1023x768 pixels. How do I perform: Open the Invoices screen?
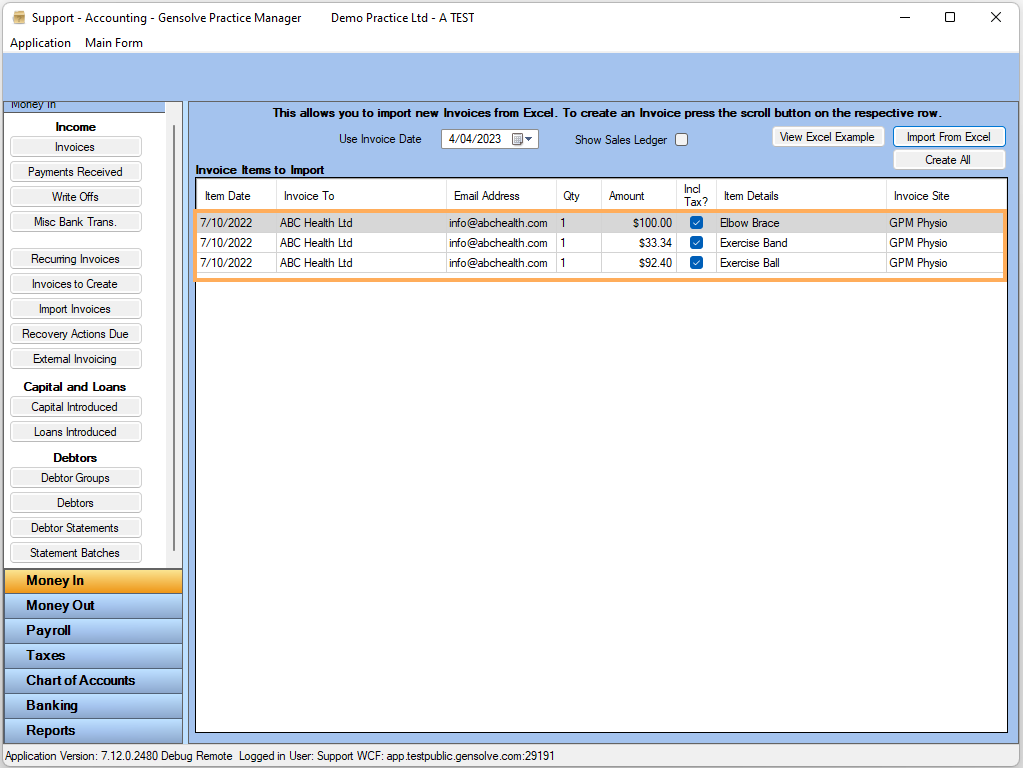click(75, 146)
